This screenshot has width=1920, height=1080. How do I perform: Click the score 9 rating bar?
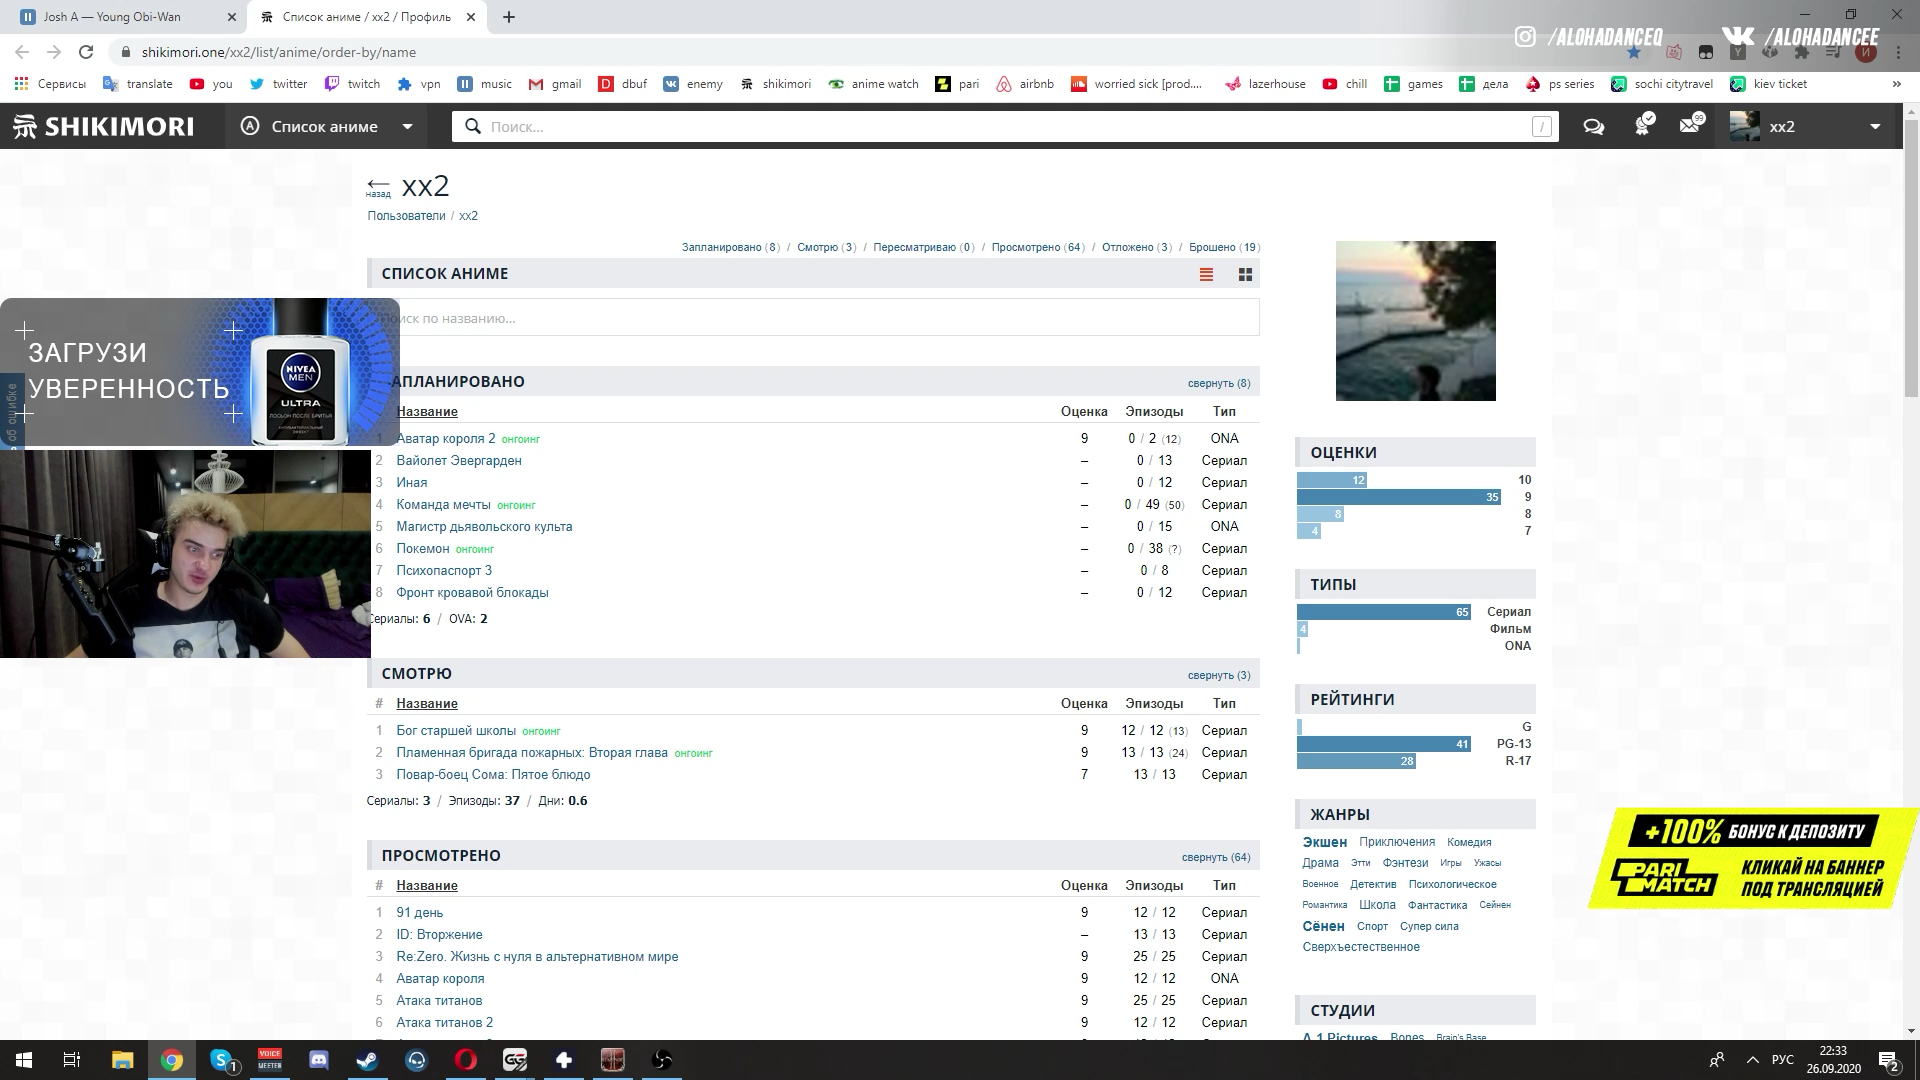1399,497
